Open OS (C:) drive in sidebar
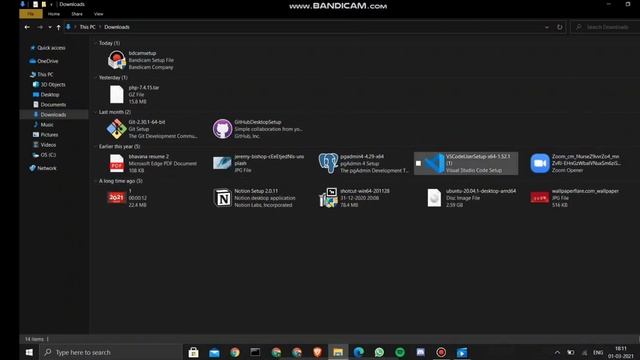This screenshot has height=360, width=640. coord(44,155)
